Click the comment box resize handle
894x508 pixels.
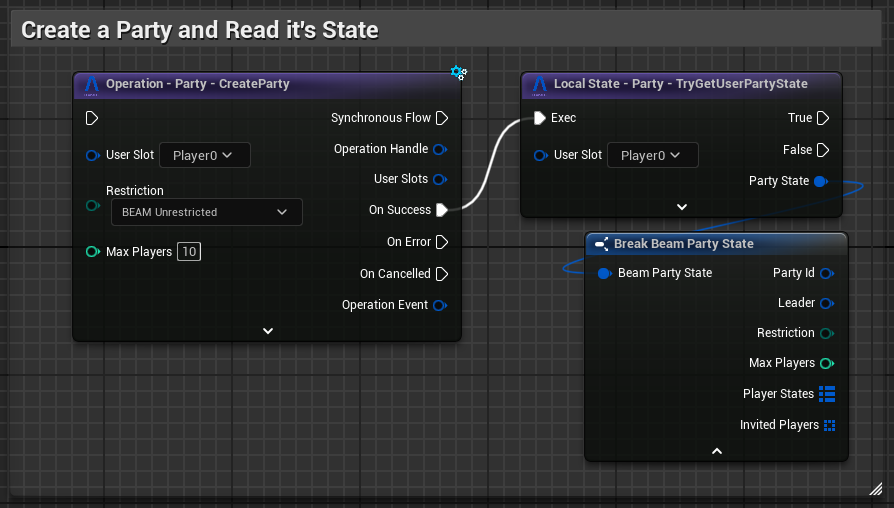(875, 489)
